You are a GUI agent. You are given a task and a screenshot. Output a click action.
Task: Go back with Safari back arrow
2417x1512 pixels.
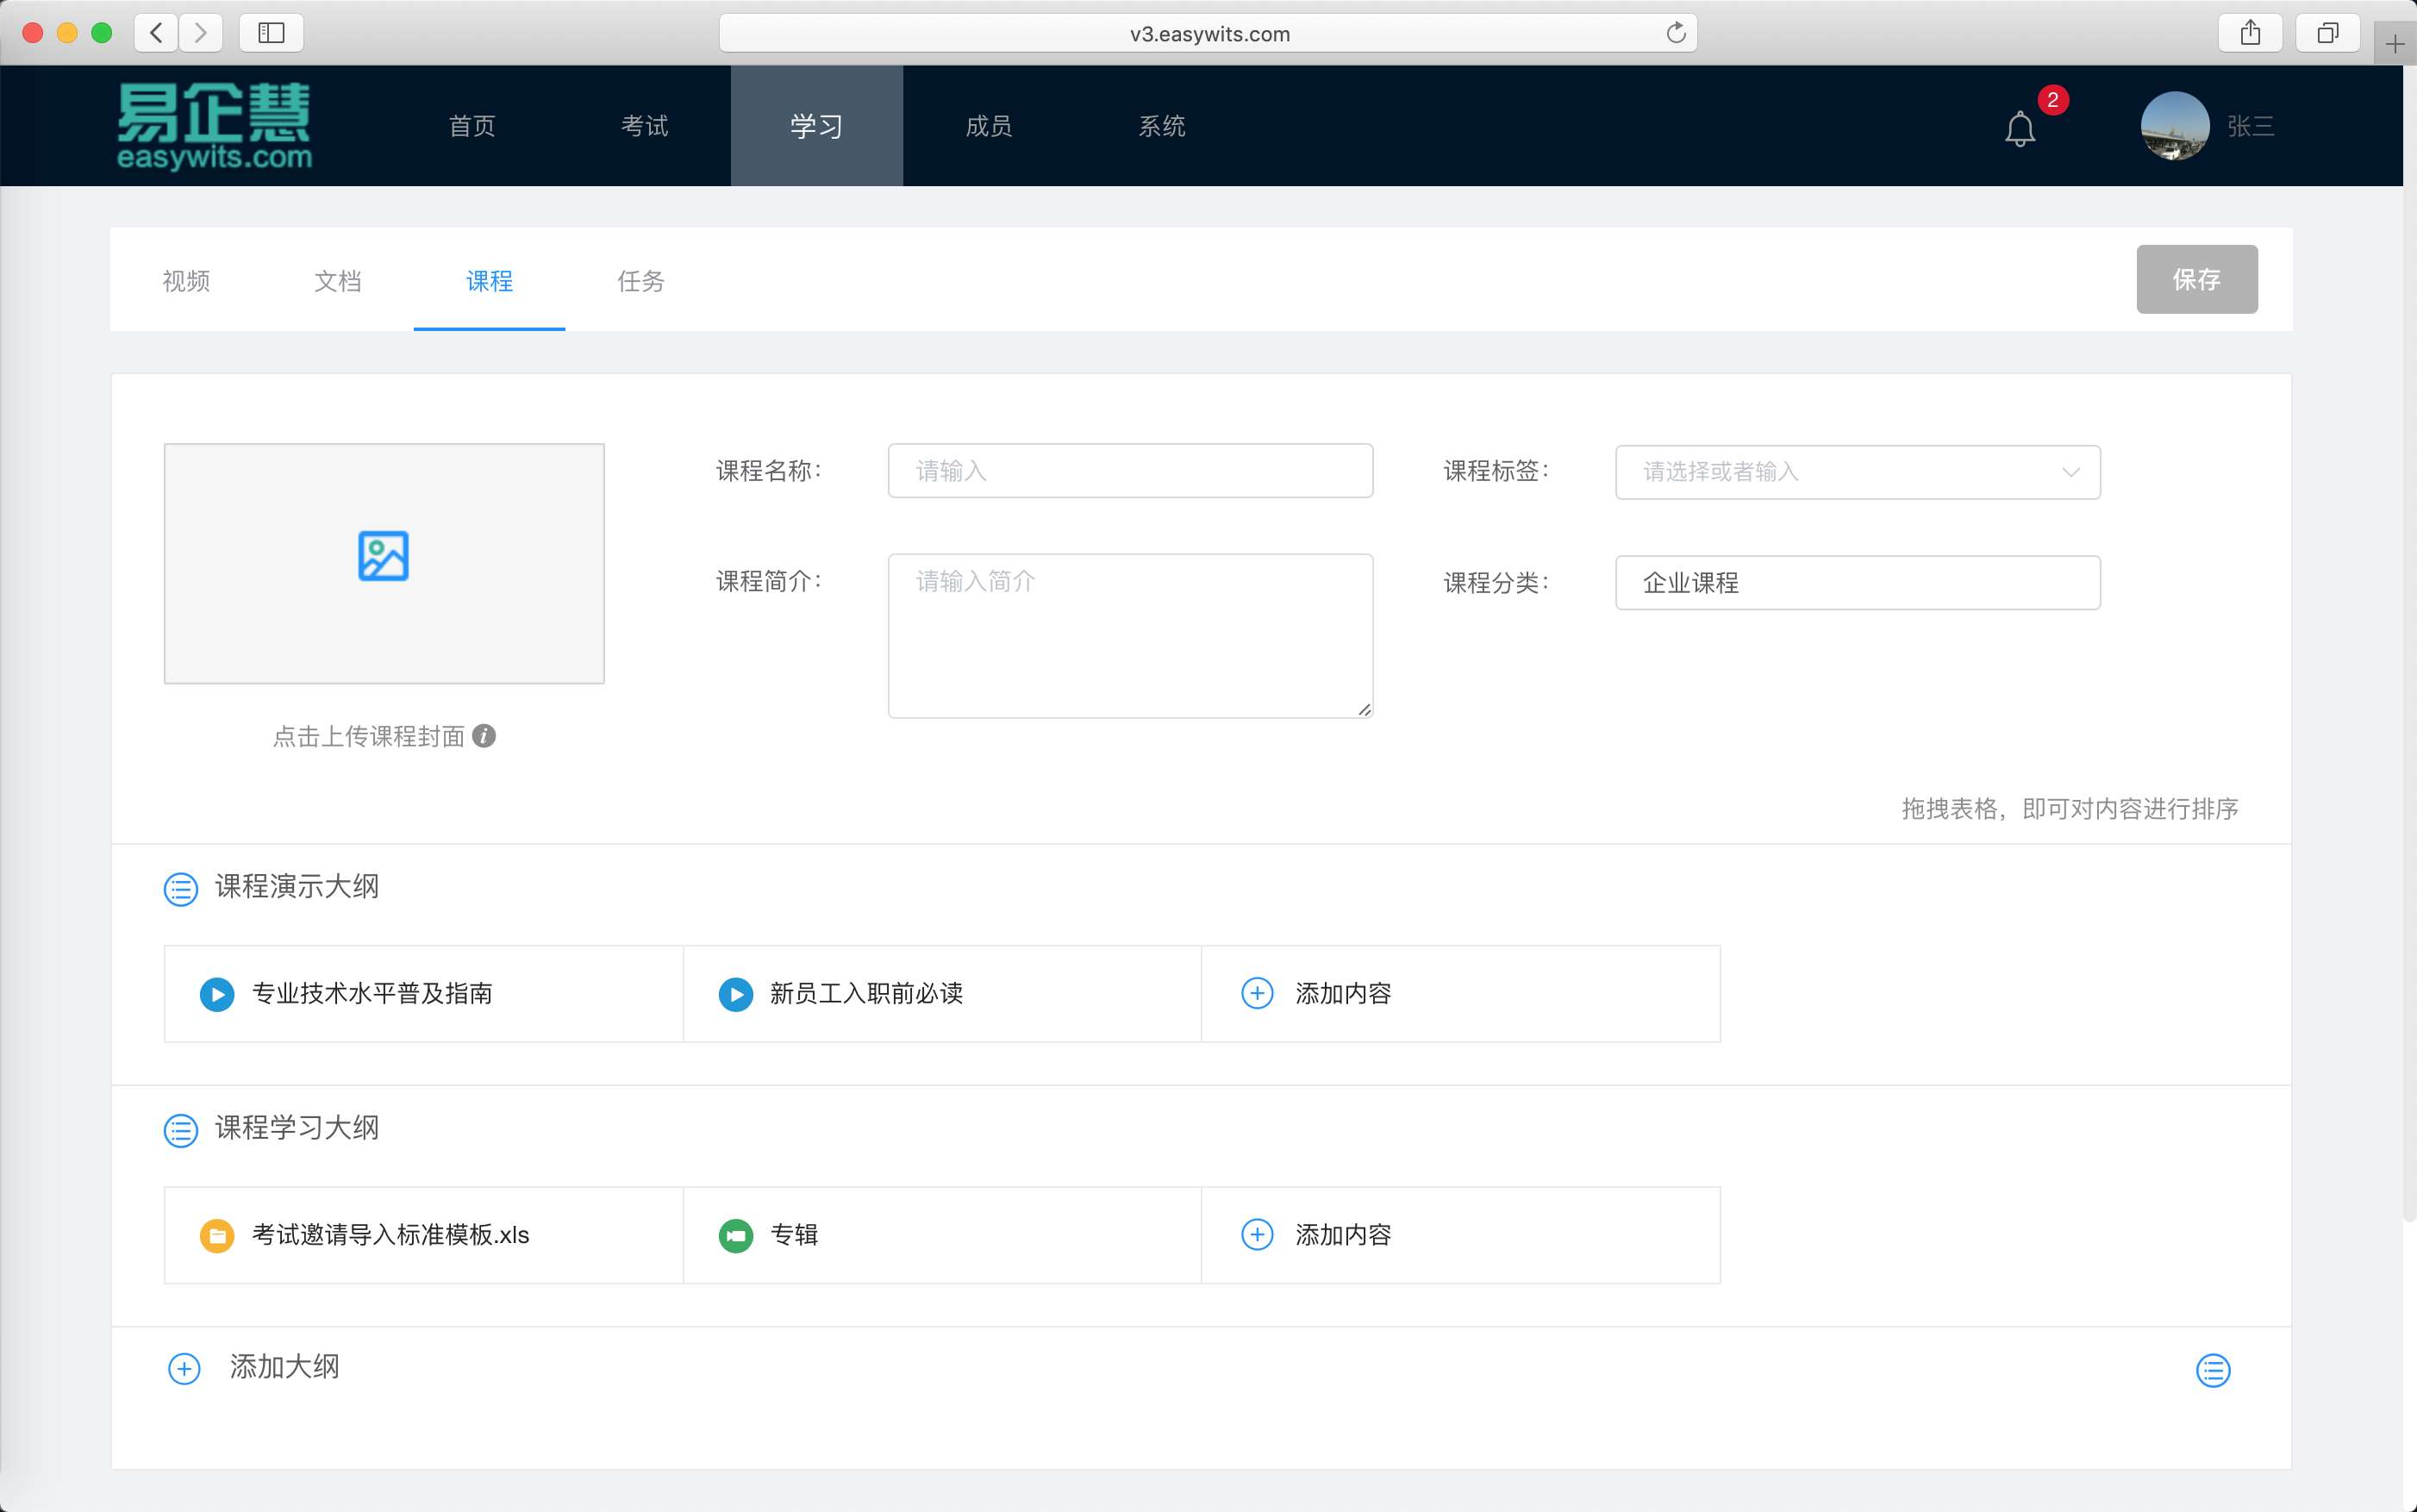tap(156, 33)
